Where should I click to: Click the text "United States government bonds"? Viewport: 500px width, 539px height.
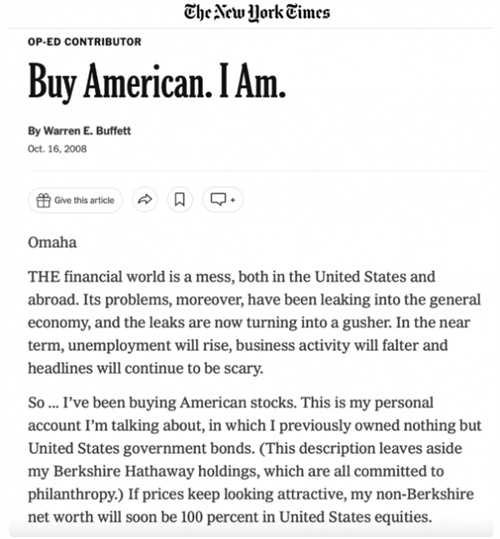[141, 449]
